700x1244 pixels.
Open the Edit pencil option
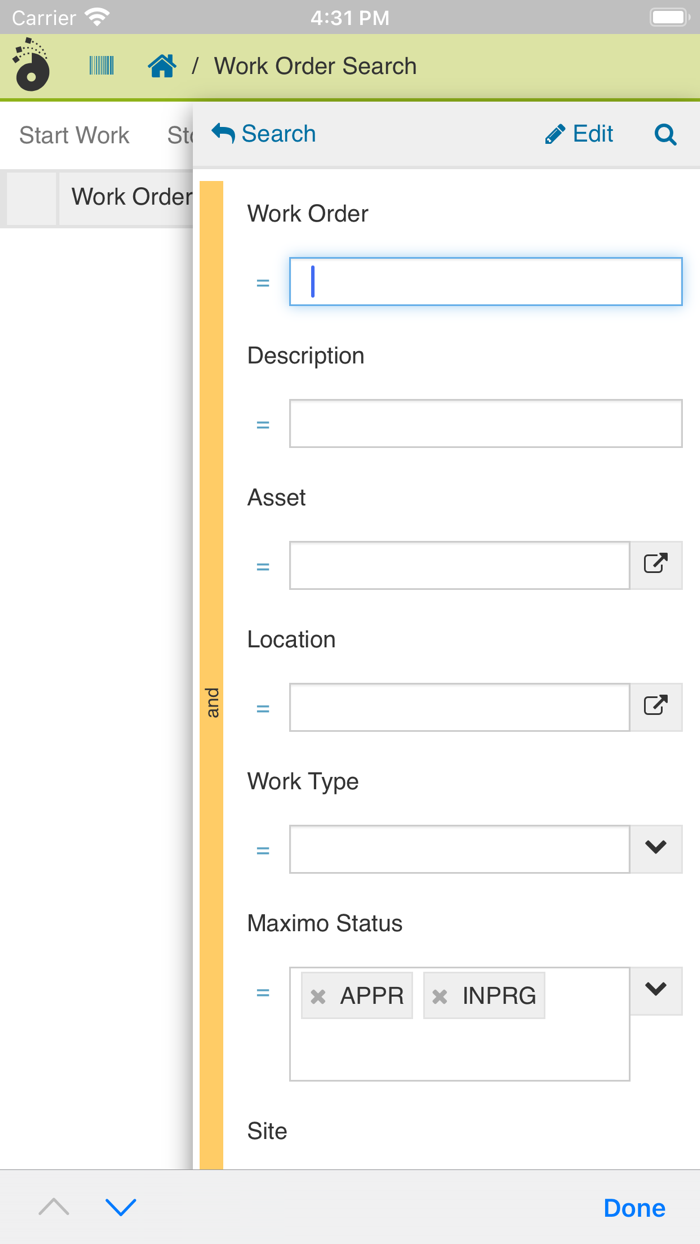[579, 133]
